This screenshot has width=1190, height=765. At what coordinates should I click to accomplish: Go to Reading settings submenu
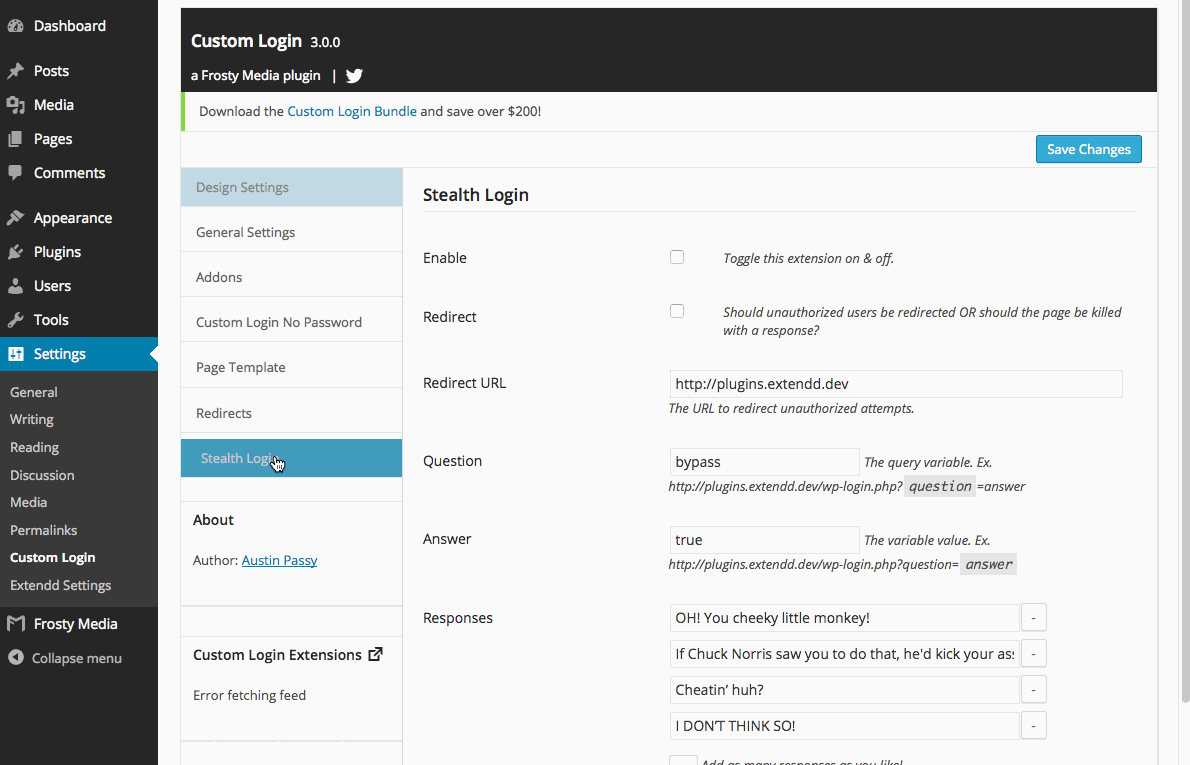coord(34,447)
